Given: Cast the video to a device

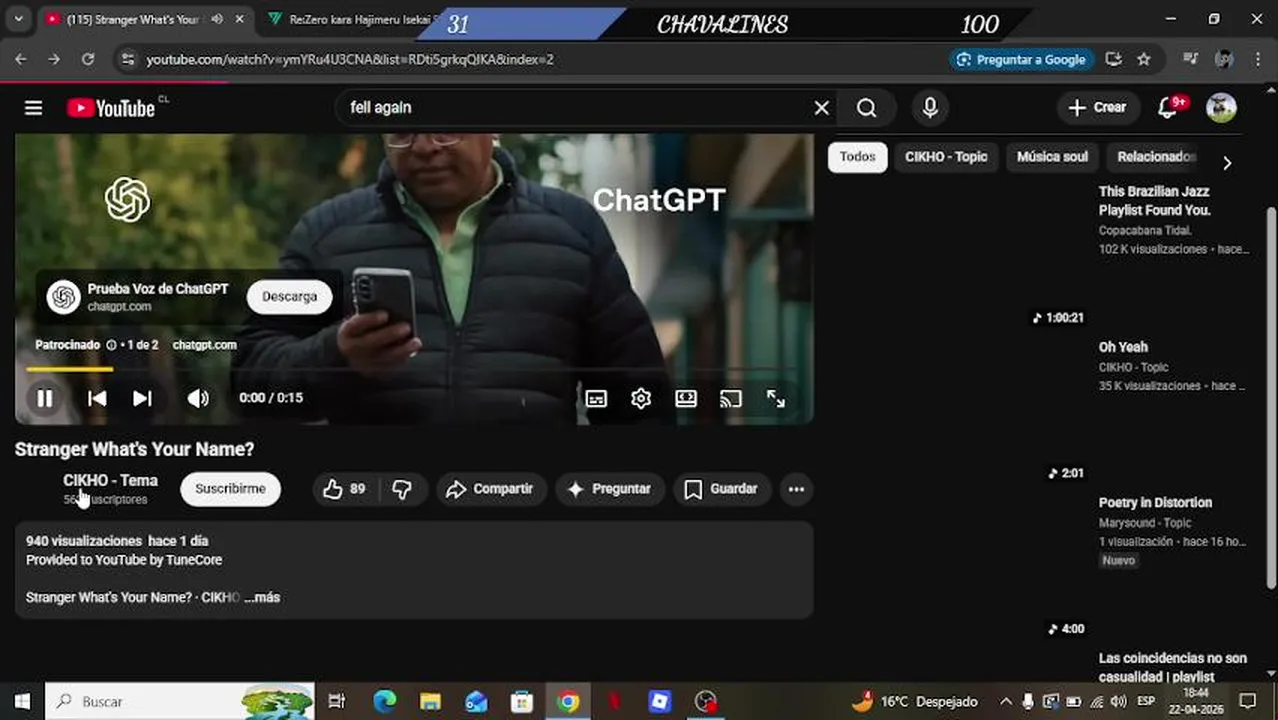Looking at the screenshot, I should (731, 398).
